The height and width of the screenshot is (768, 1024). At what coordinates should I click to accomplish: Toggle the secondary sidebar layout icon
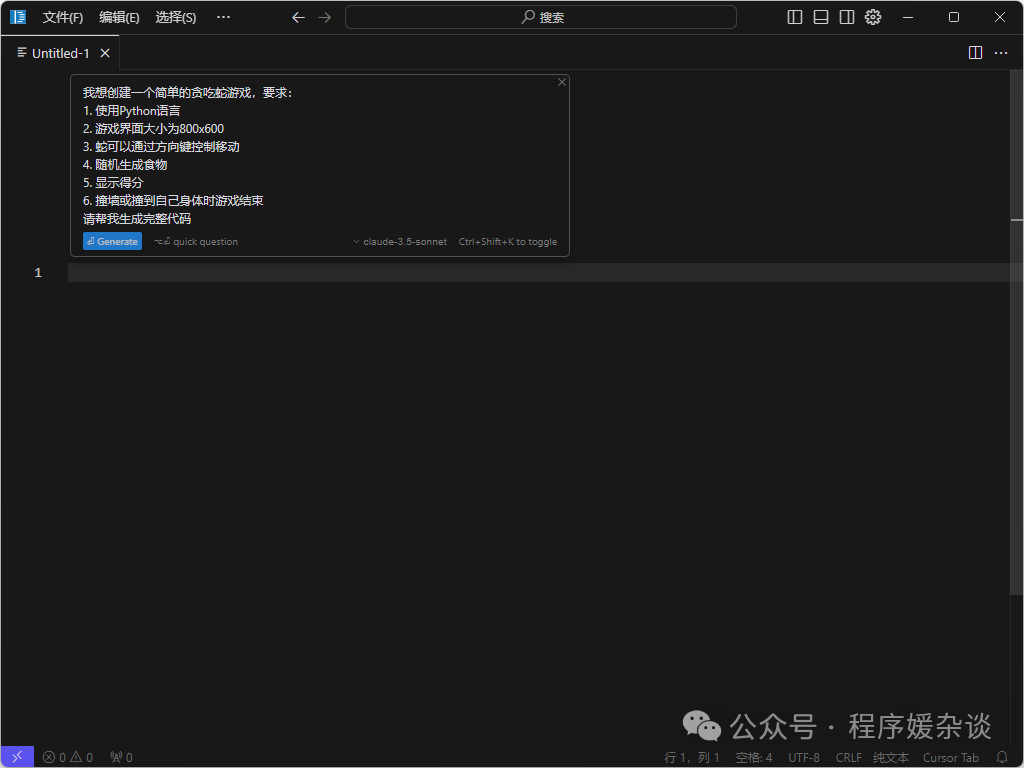(x=846, y=17)
